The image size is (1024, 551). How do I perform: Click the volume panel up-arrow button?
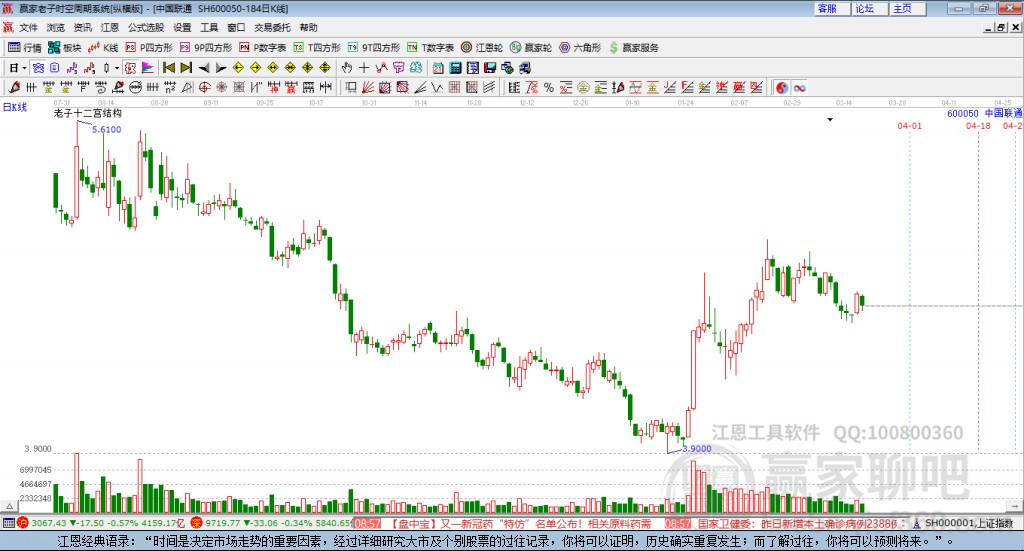click(x=9, y=506)
